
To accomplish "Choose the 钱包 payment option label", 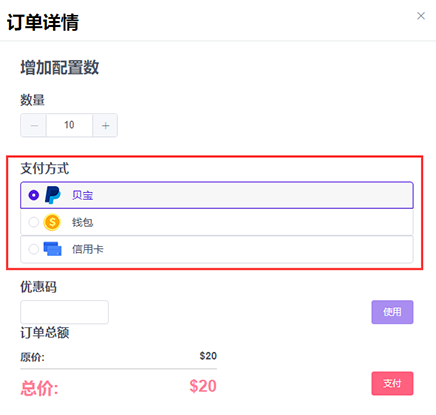I will tap(82, 222).
